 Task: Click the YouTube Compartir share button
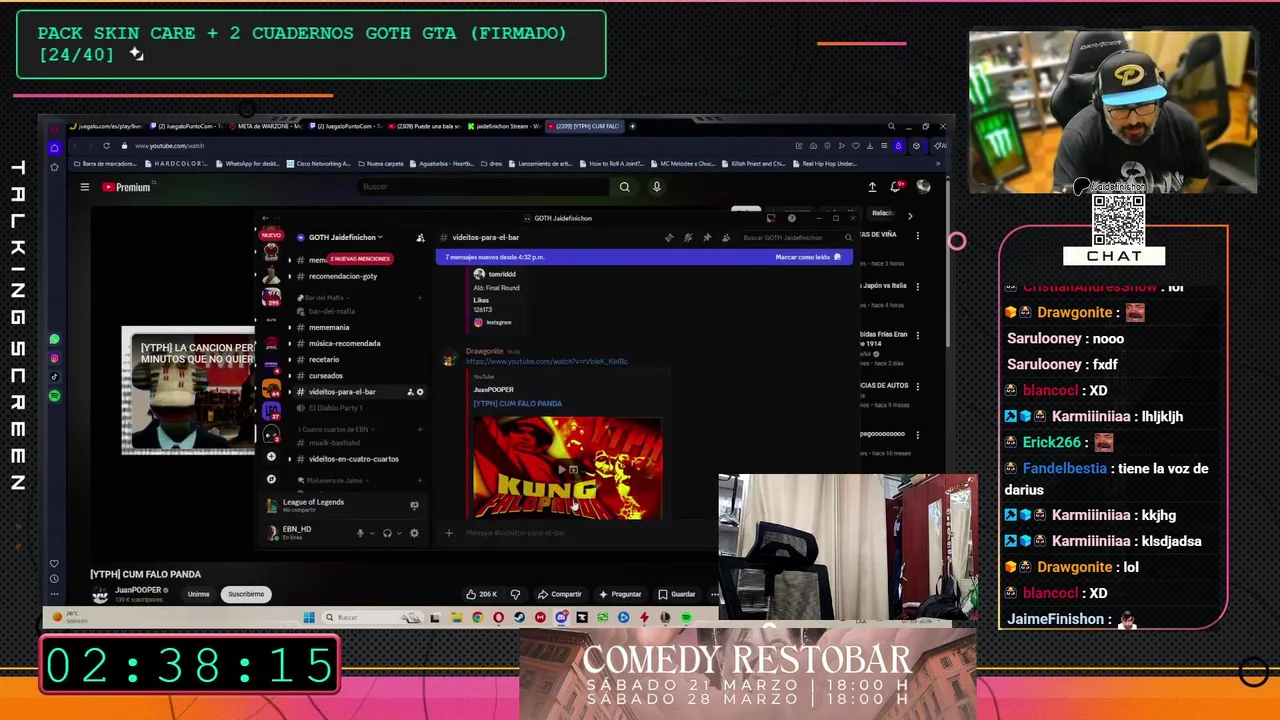[x=560, y=594]
